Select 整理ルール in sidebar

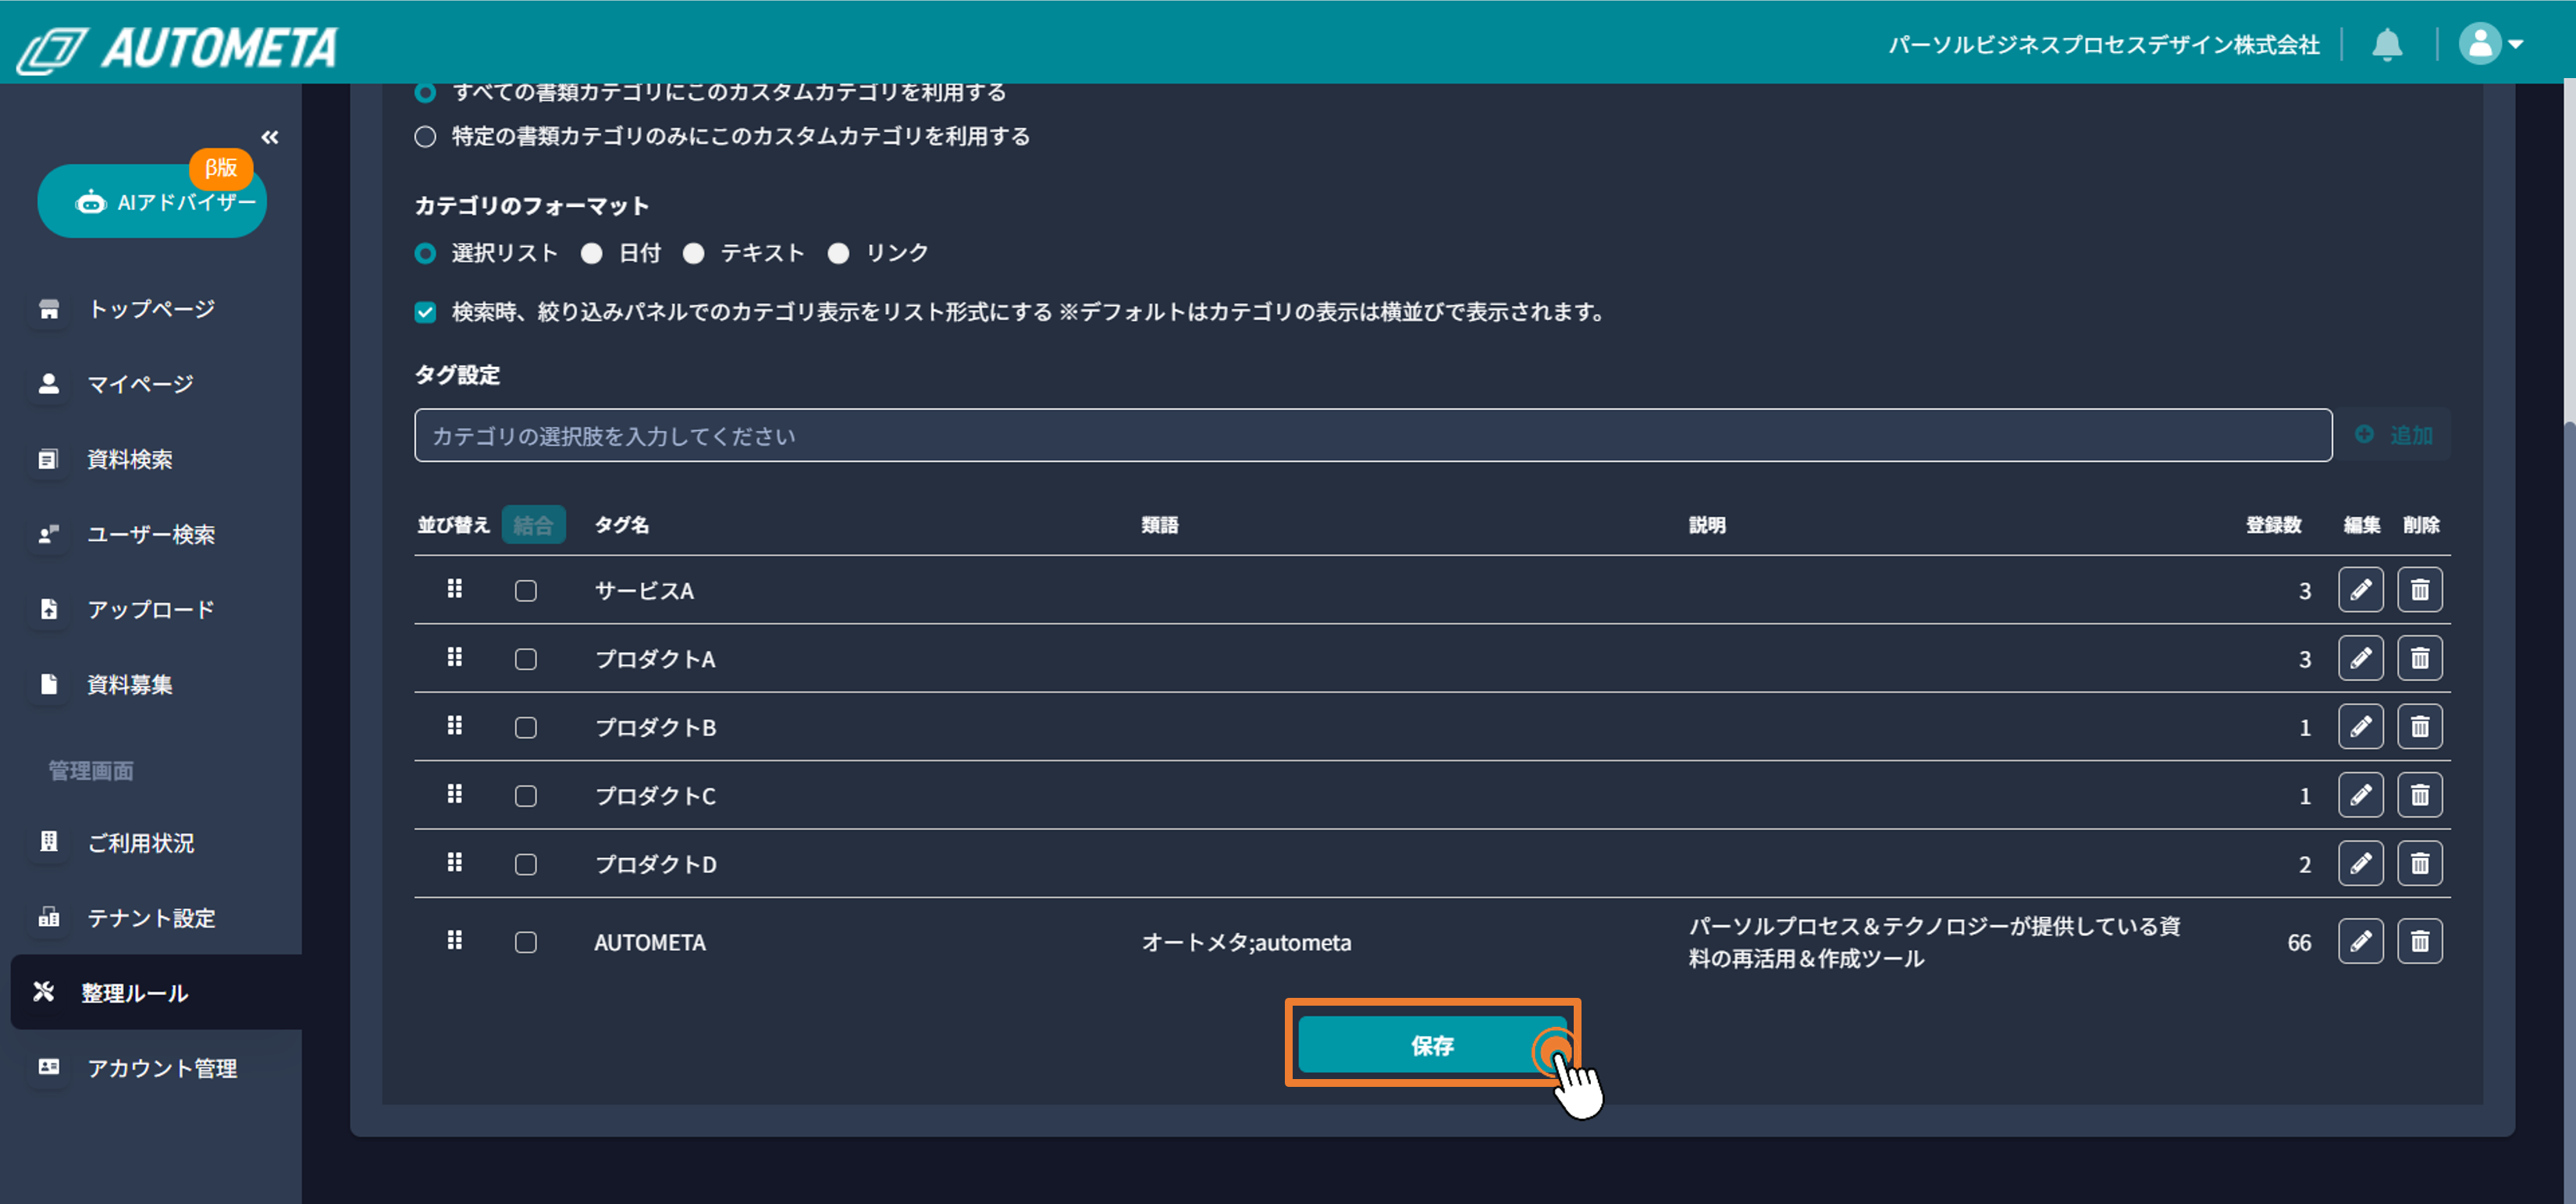click(156, 992)
